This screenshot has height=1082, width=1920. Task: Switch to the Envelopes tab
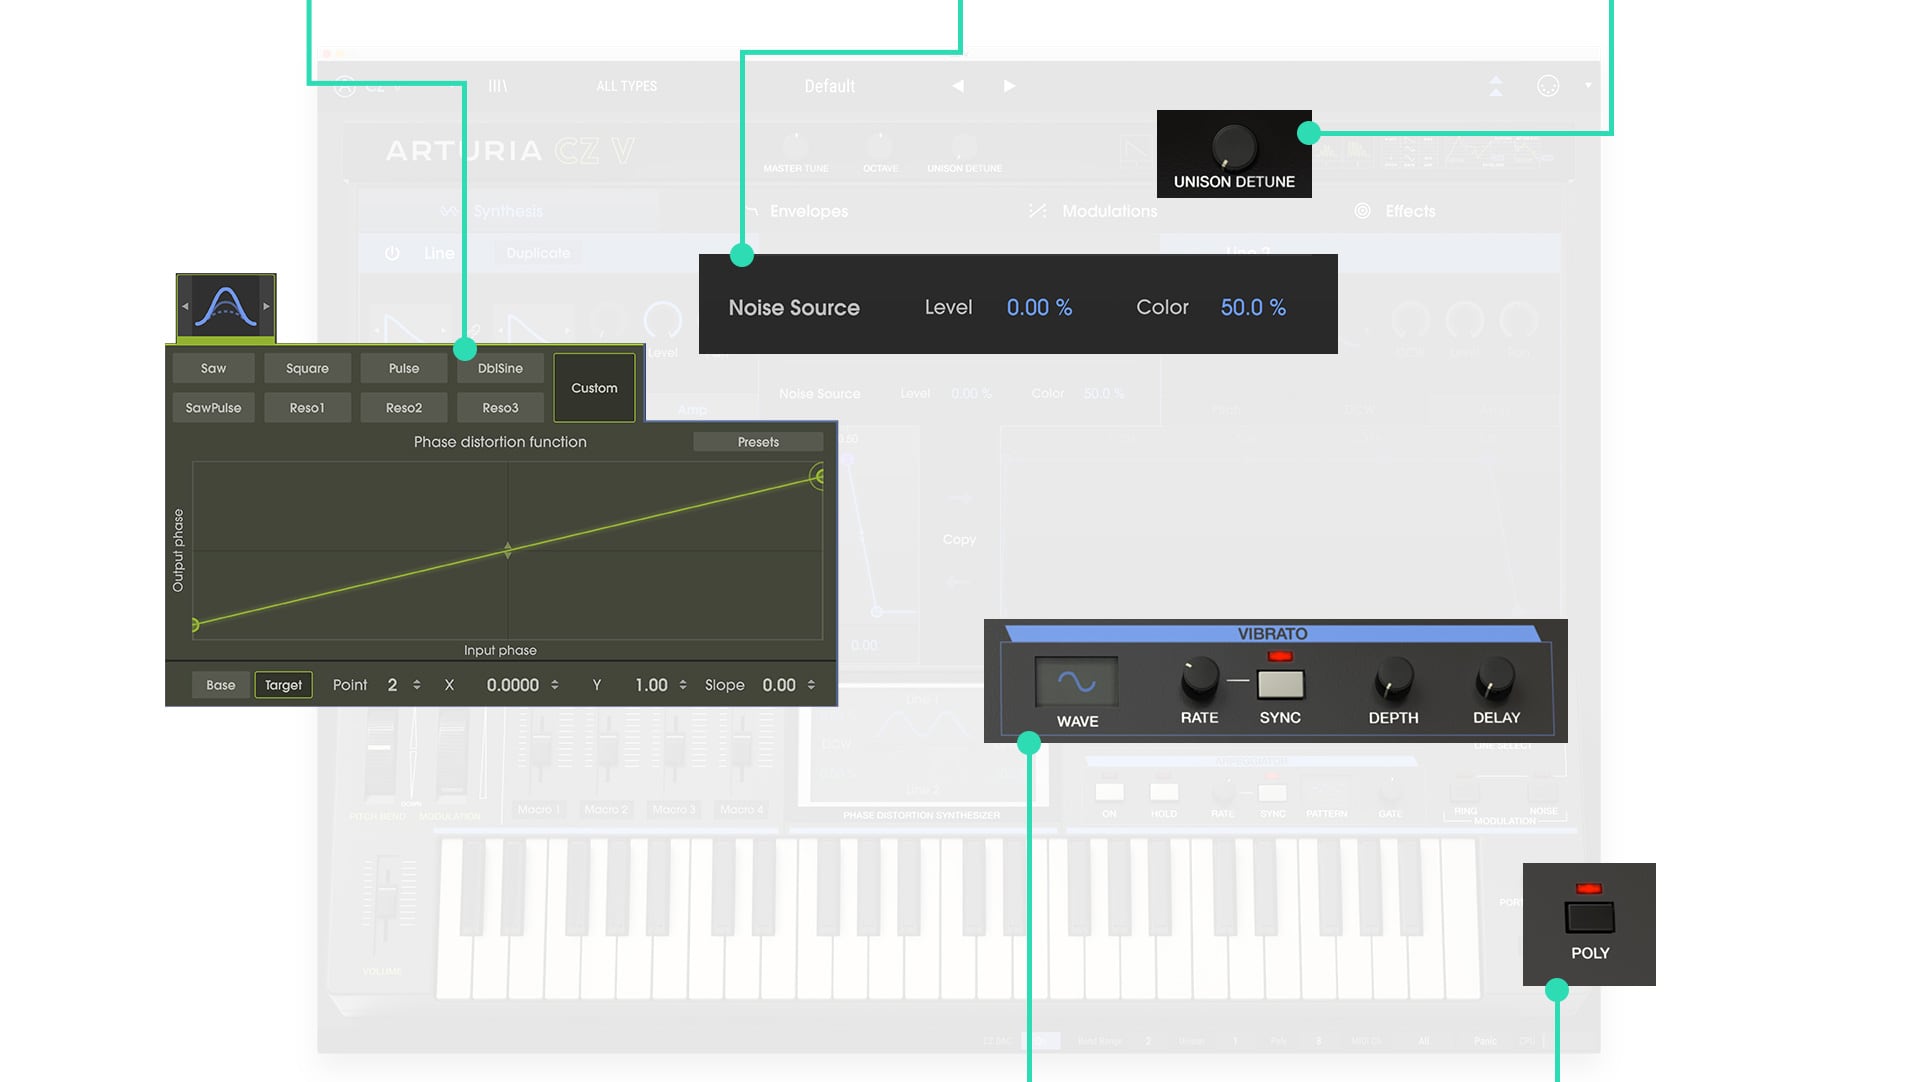(x=808, y=211)
